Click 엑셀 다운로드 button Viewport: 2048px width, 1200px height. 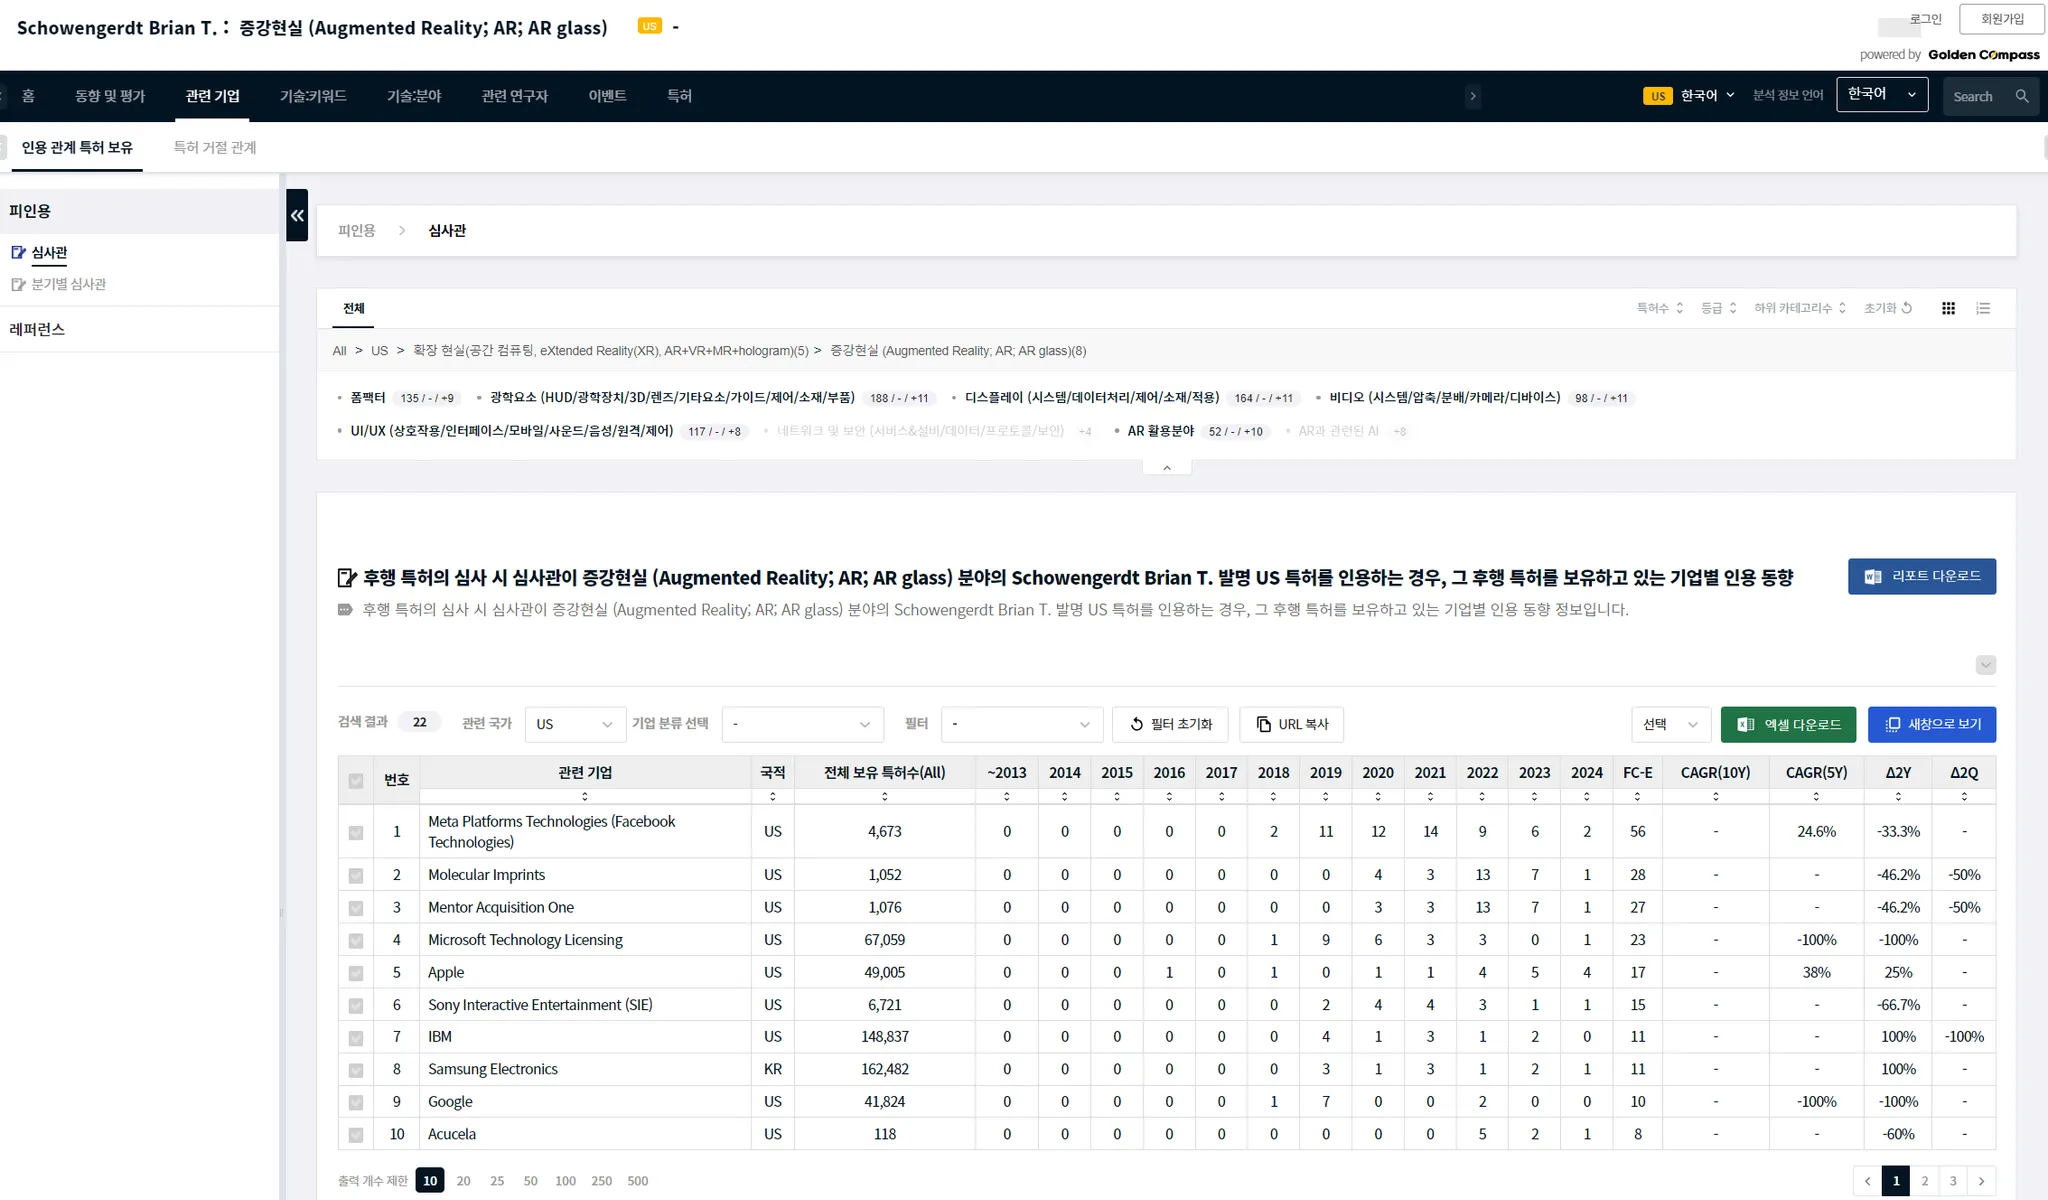coord(1788,724)
